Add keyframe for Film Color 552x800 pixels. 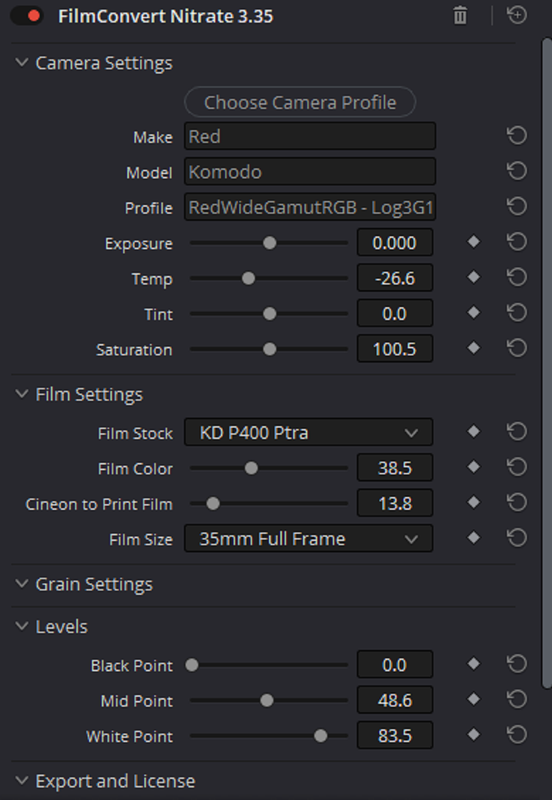(x=473, y=467)
